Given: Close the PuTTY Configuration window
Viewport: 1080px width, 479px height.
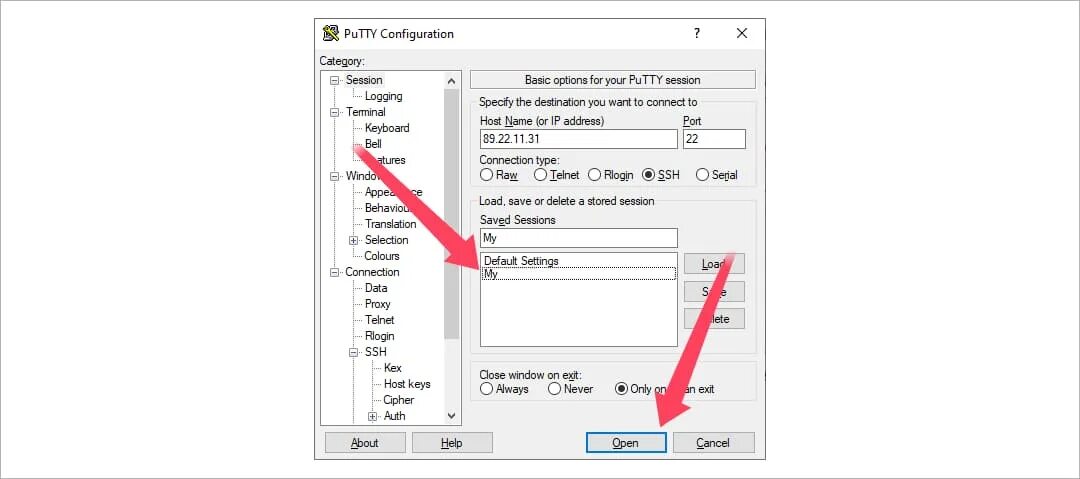Looking at the screenshot, I should pyautogui.click(x=742, y=33).
